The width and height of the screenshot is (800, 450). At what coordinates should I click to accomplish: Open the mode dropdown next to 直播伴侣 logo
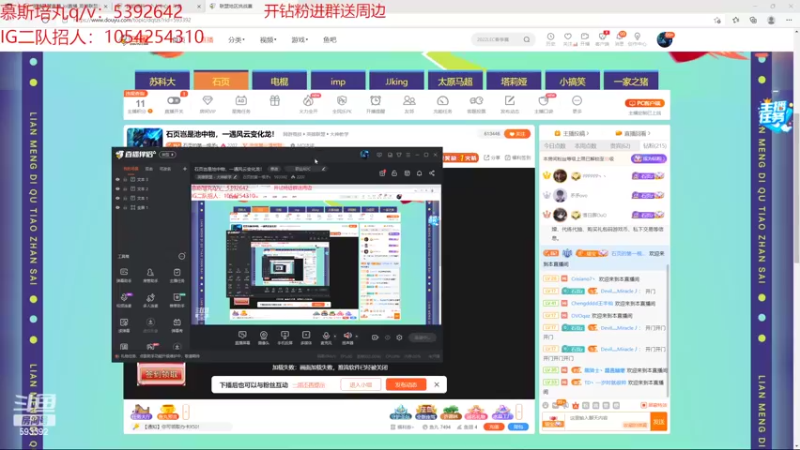point(167,154)
